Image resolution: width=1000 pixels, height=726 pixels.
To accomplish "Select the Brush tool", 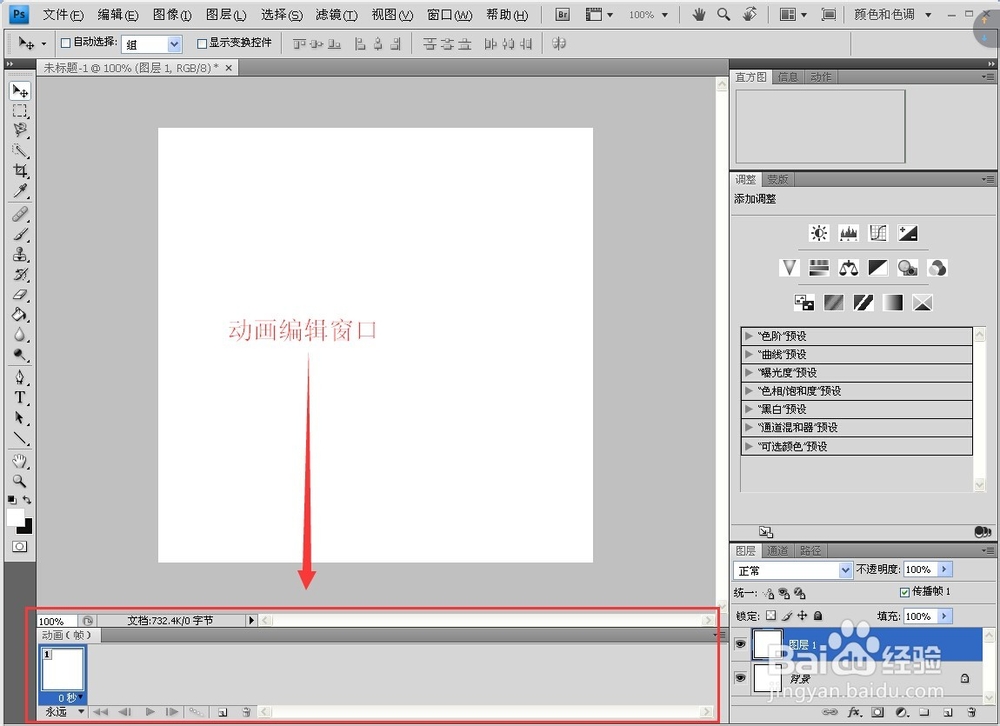I will pos(20,234).
